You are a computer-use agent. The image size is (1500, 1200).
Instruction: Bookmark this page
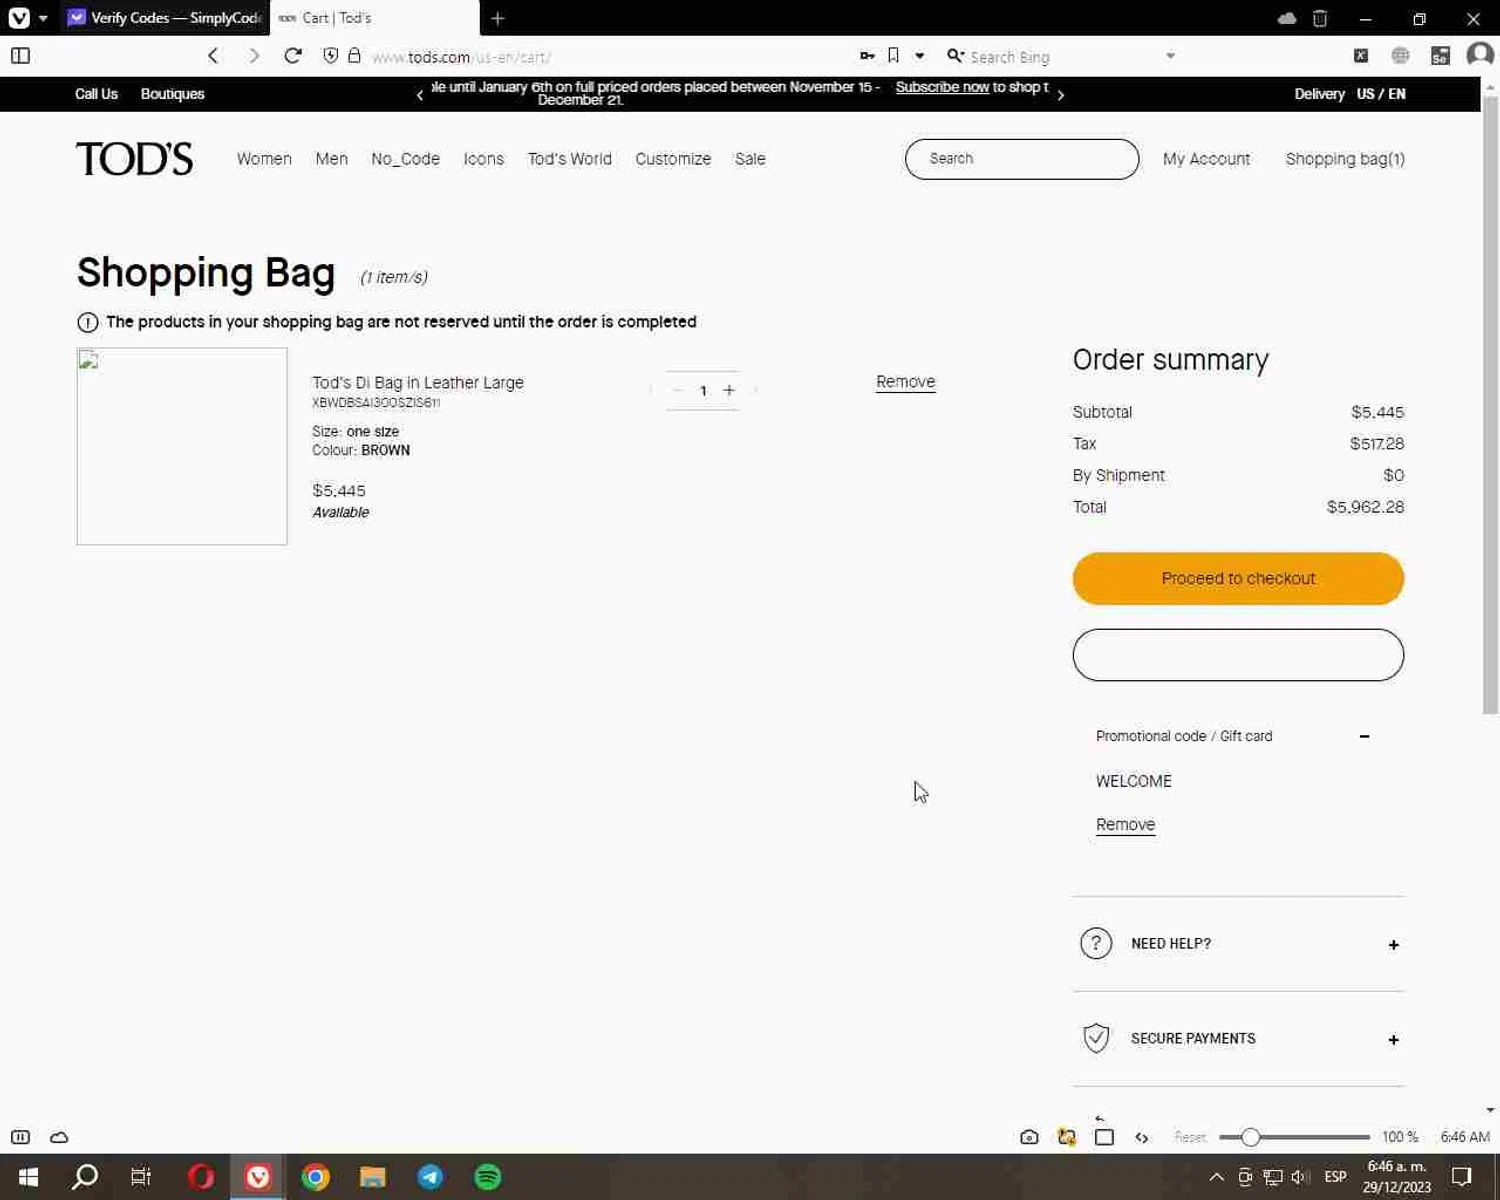pos(894,56)
